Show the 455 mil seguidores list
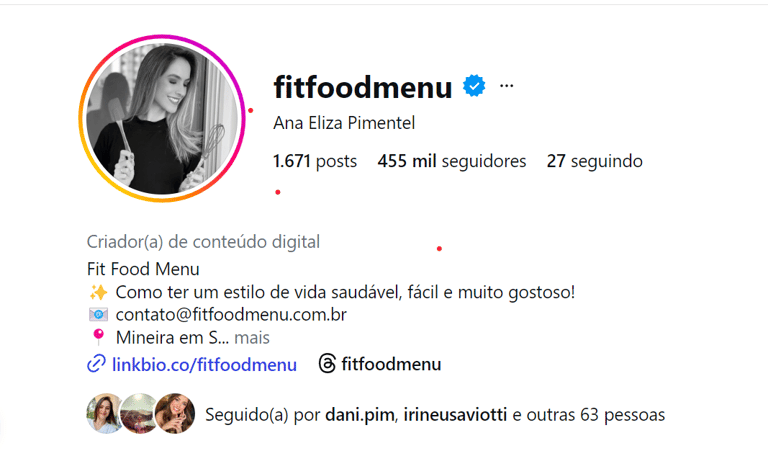This screenshot has height=469, width=768. (x=452, y=161)
